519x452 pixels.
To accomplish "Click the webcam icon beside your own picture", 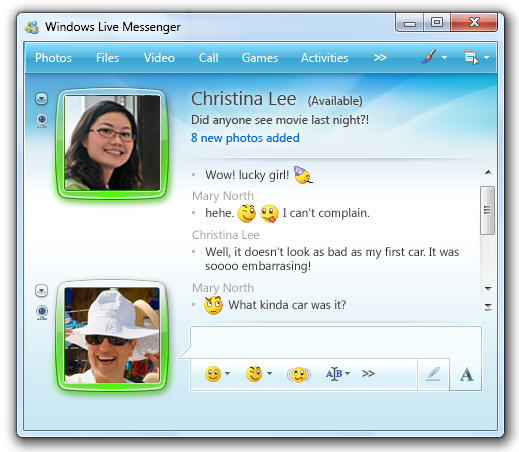I will tap(42, 312).
